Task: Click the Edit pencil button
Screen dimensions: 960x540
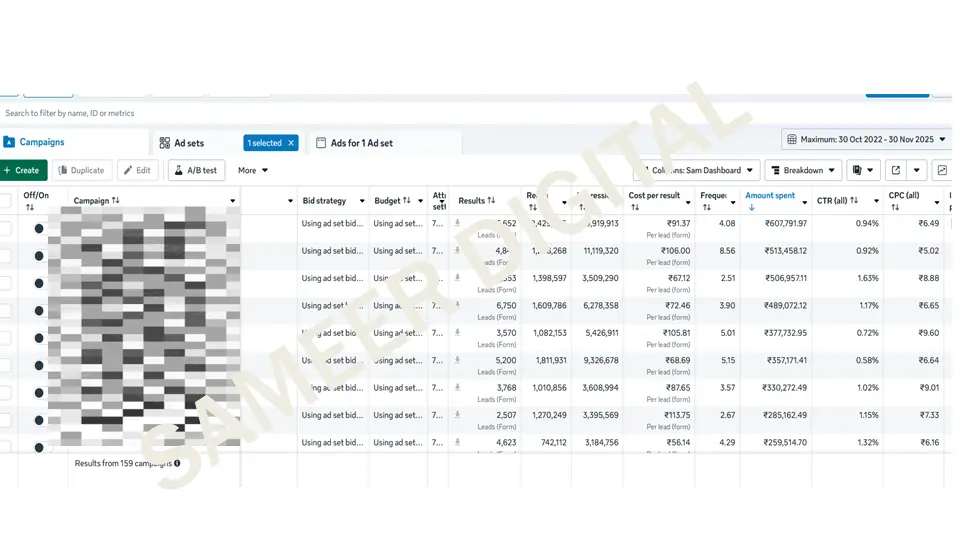Action: coord(138,171)
